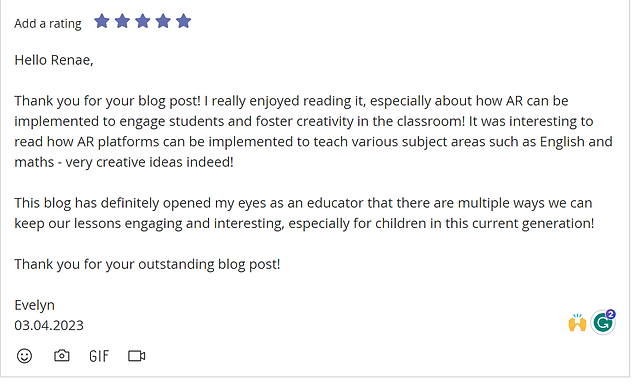The image size is (632, 384).
Task: Click the 'Thank you for your outstanding blog post!' line
Action: point(147,264)
